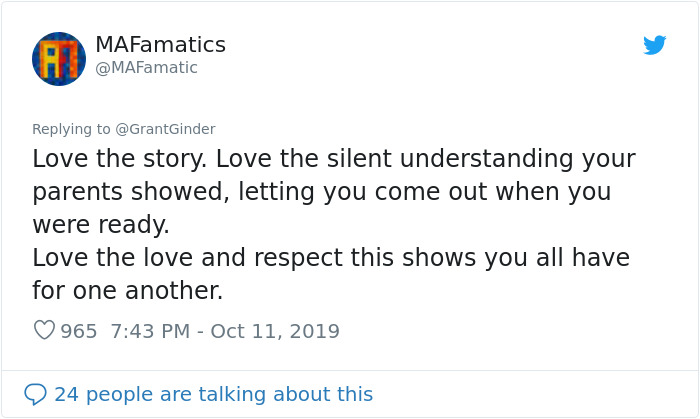700x419 pixels.
Task: Open '24 people are talking about this'
Action: pyautogui.click(x=213, y=394)
